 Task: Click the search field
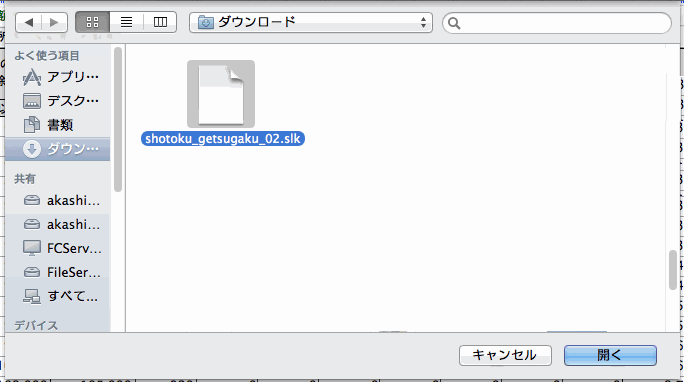(x=557, y=23)
